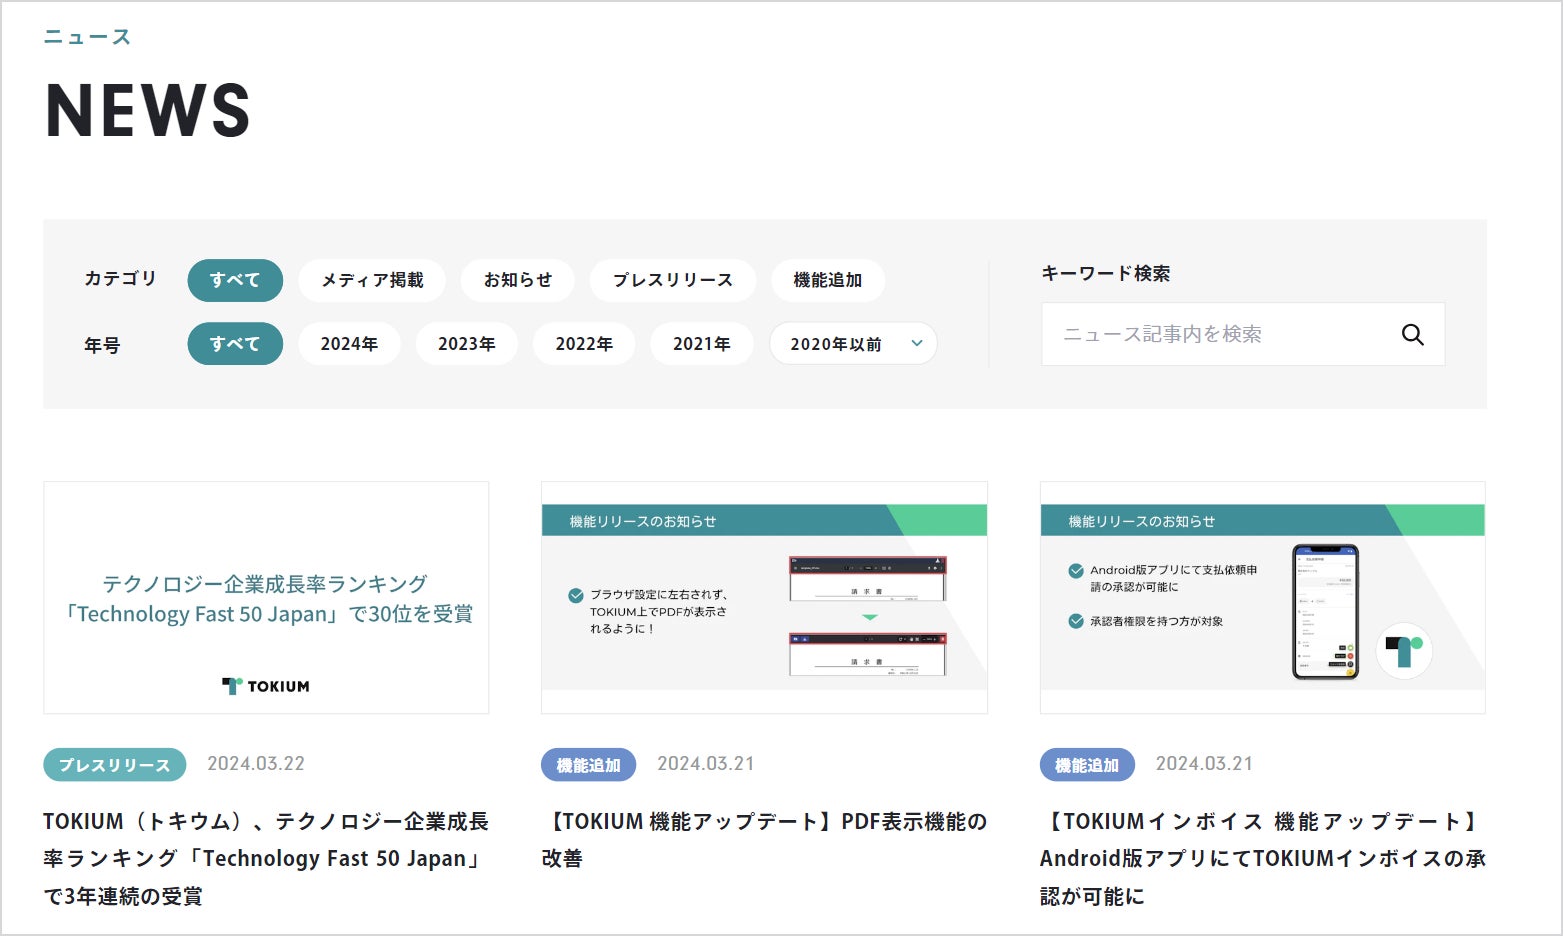Viewport: 1563px width, 936px height.
Task: Select the すべて year filter
Action: 235,343
